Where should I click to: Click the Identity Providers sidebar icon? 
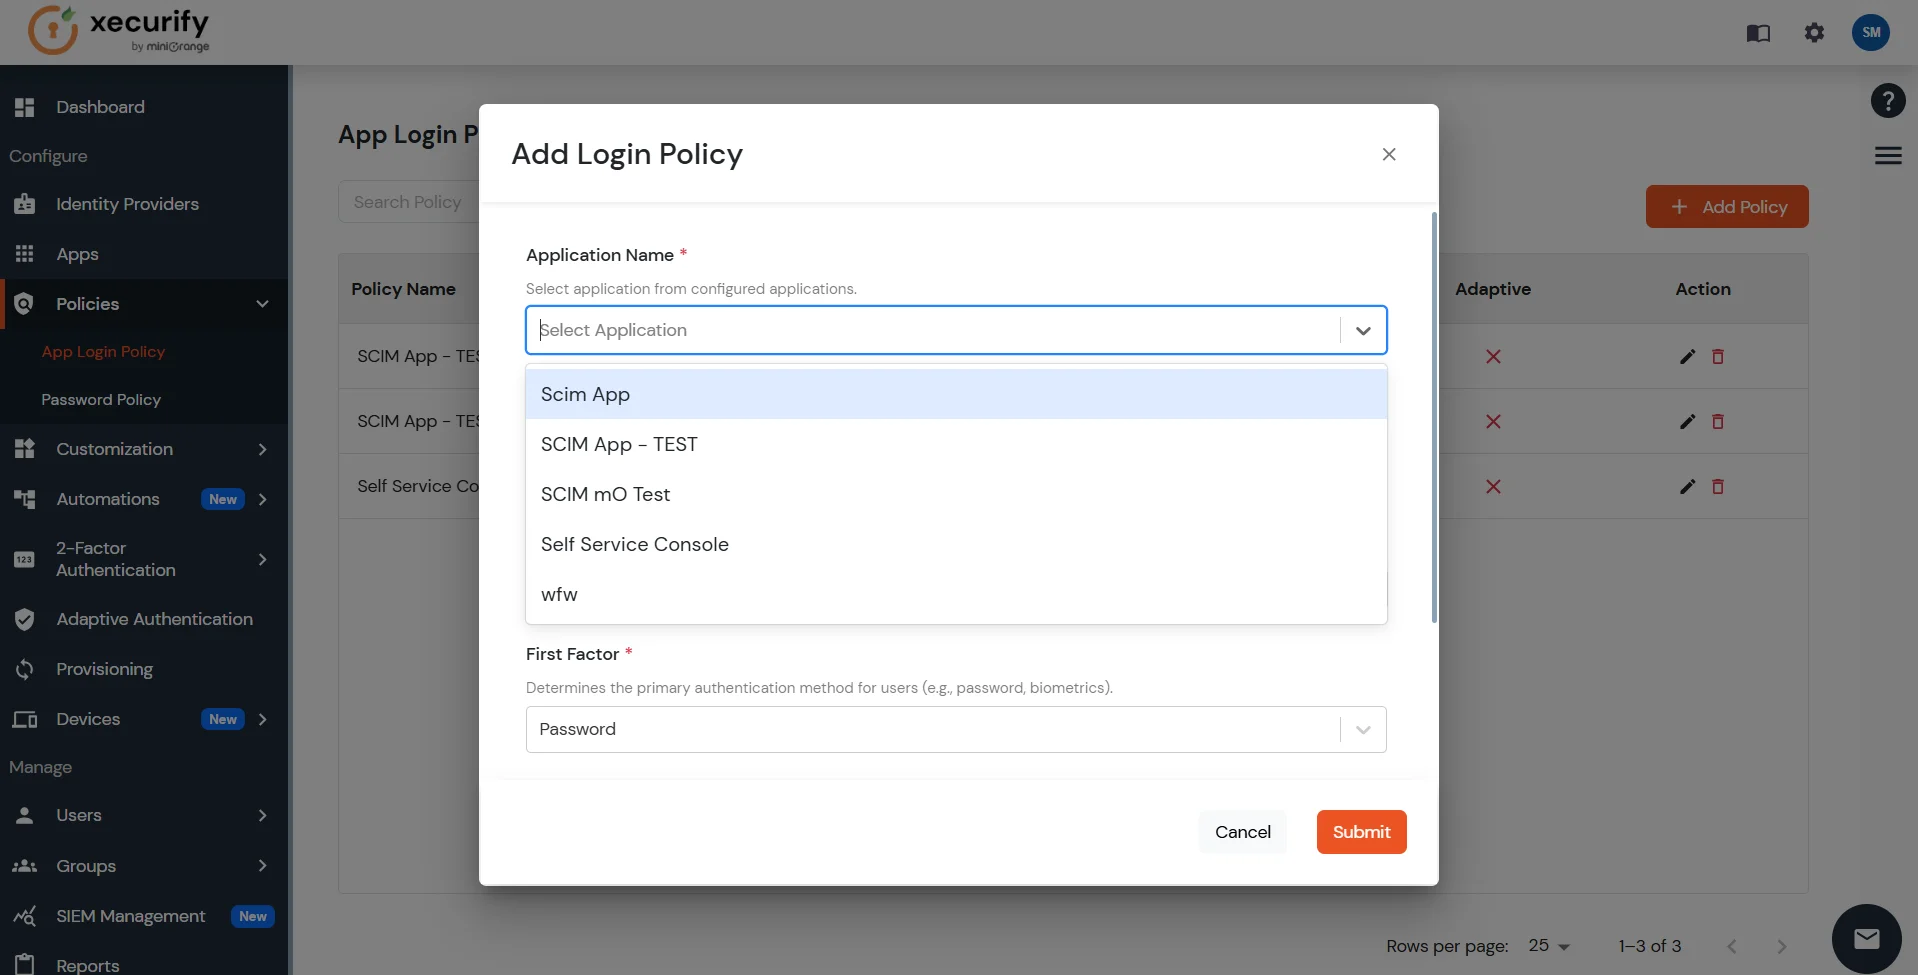(25, 204)
